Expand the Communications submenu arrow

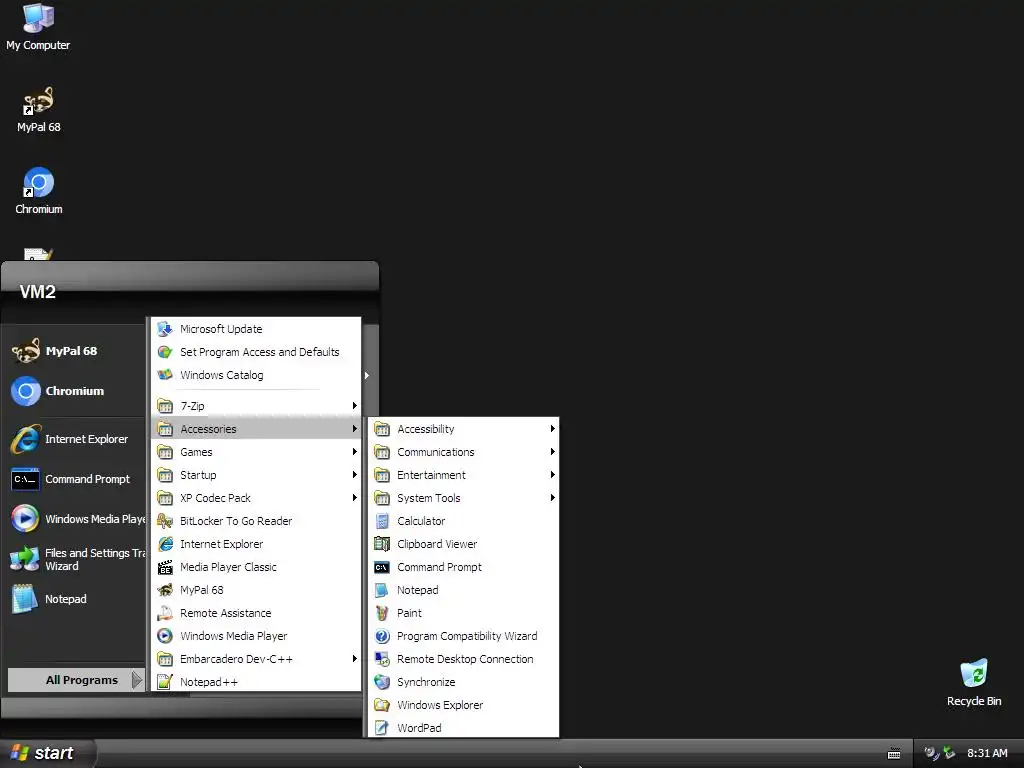click(552, 452)
